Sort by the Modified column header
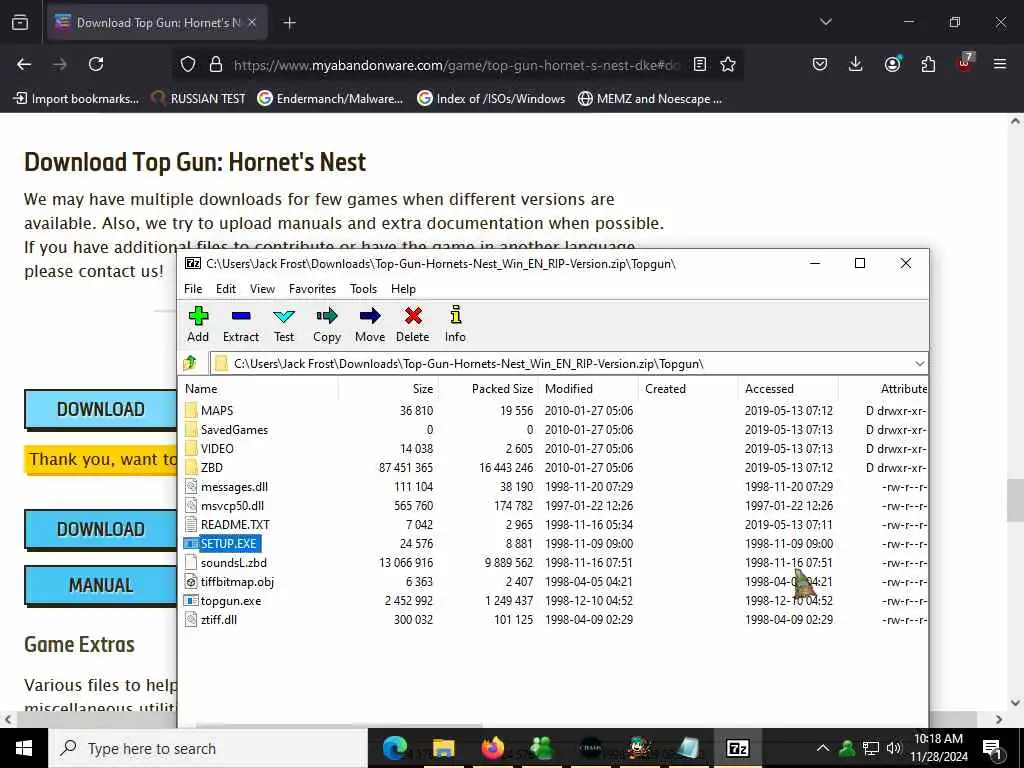This screenshot has height=768, width=1024. 588,389
